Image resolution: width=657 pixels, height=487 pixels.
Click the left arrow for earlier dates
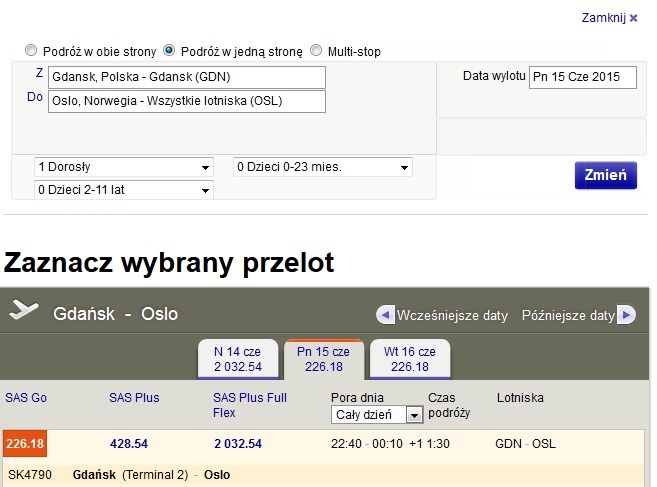point(385,315)
